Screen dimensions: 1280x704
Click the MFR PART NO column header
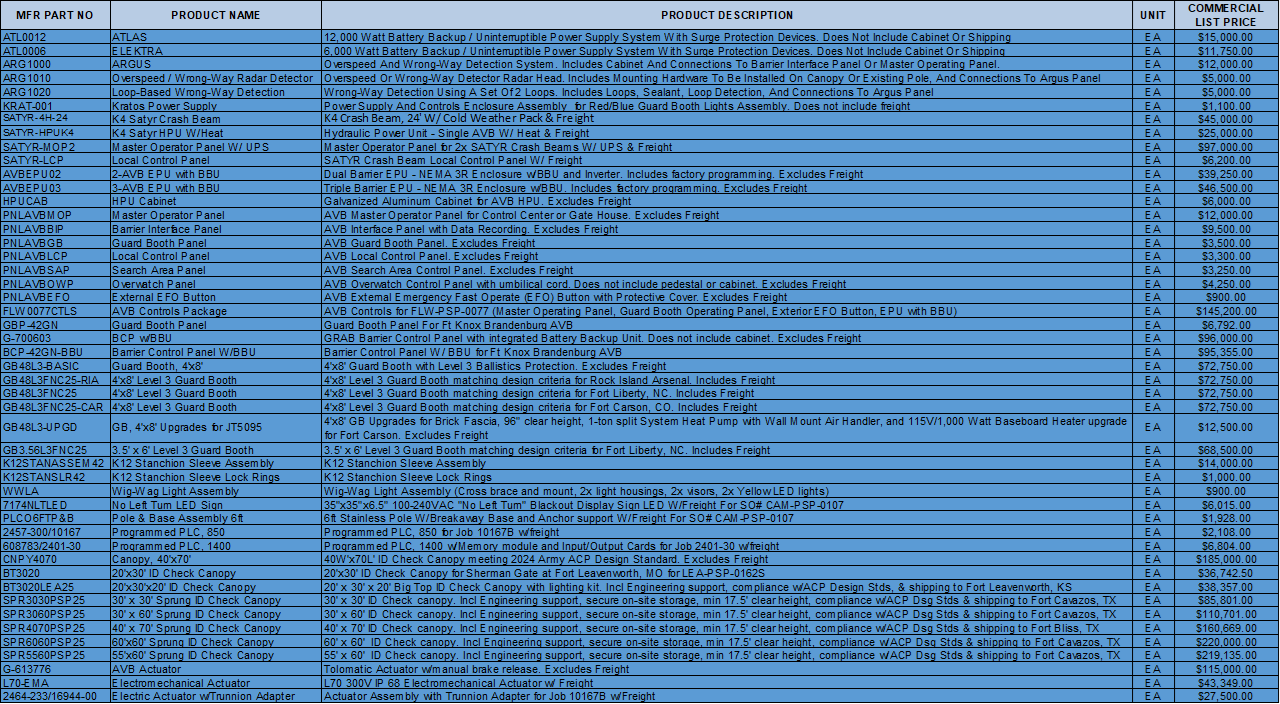click(x=55, y=15)
